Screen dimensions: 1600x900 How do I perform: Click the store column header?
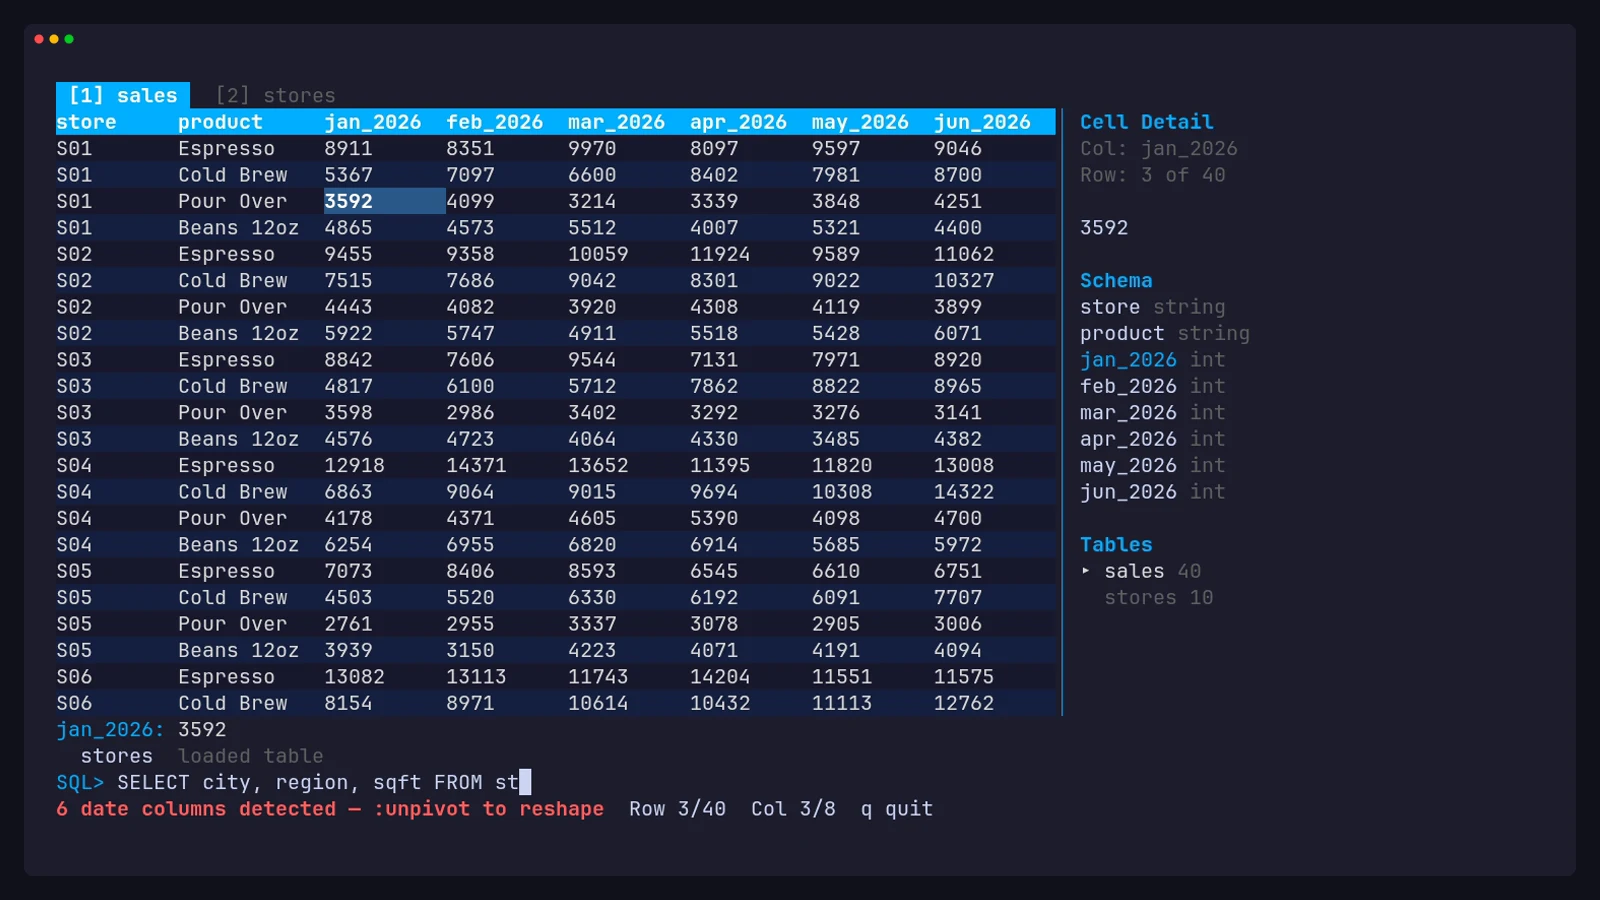[86, 122]
